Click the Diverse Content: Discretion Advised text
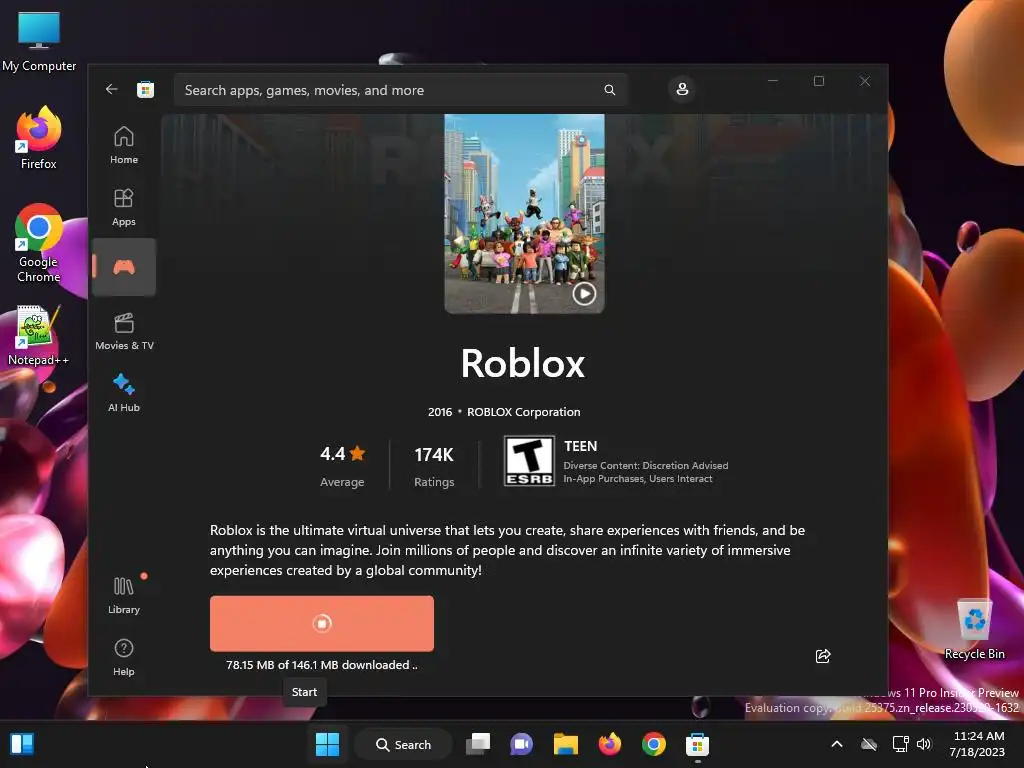Screen dimensions: 1024x768 (x=646, y=466)
